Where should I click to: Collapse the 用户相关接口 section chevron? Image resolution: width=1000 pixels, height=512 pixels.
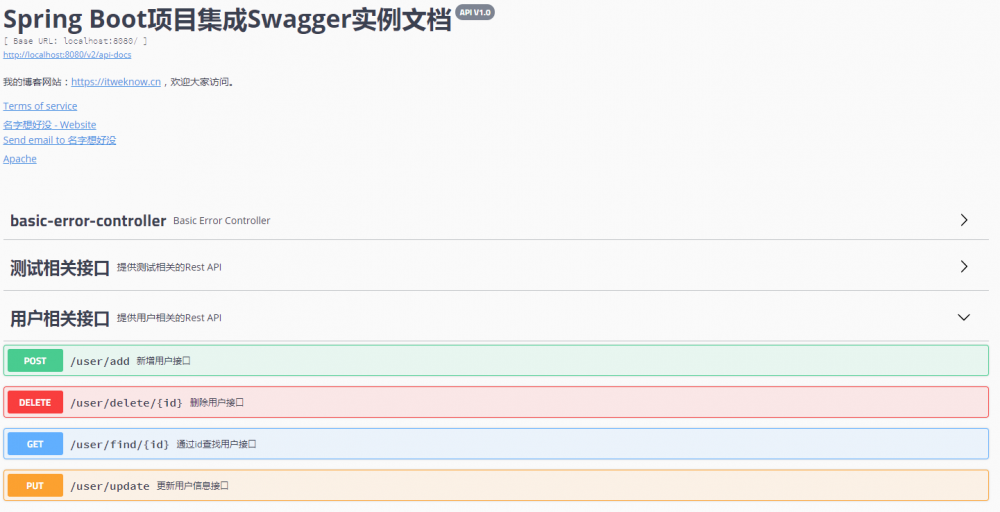click(964, 317)
